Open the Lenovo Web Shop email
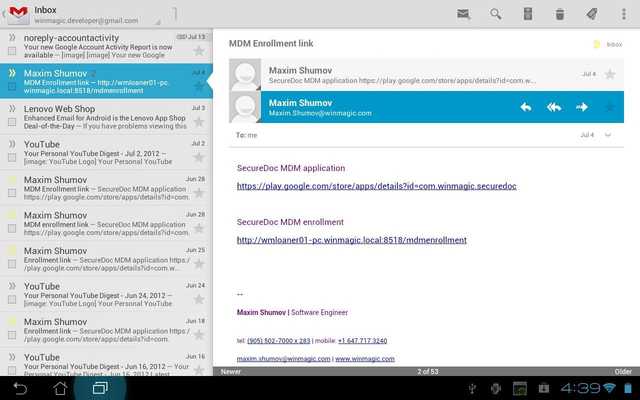The height and width of the screenshot is (400, 640). click(x=106, y=117)
